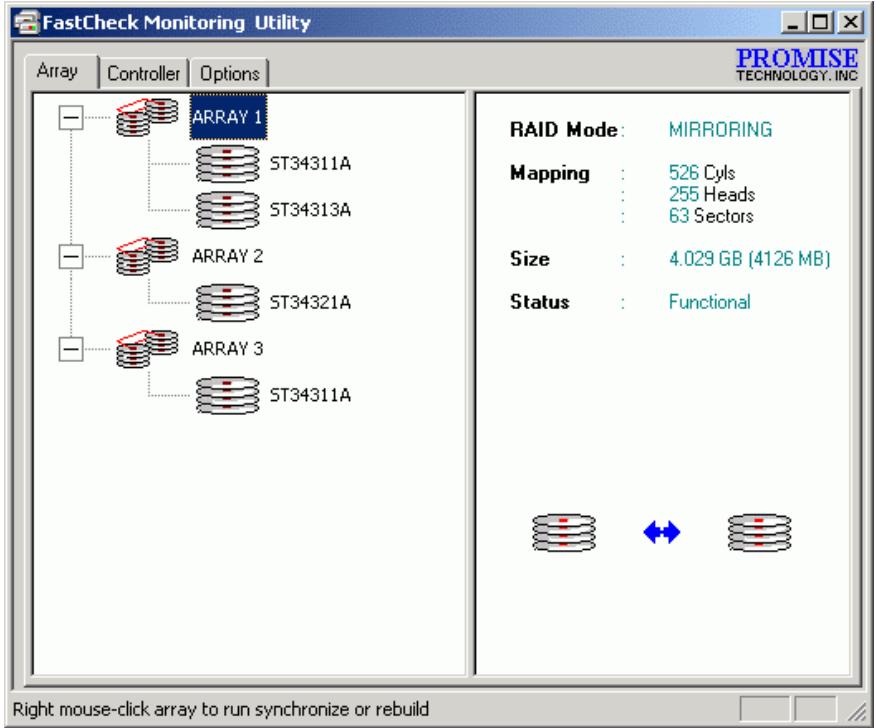Image resolution: width=876 pixels, height=728 pixels.
Task: Click the ARRAY 1 disk stack icon
Action: coord(147,117)
